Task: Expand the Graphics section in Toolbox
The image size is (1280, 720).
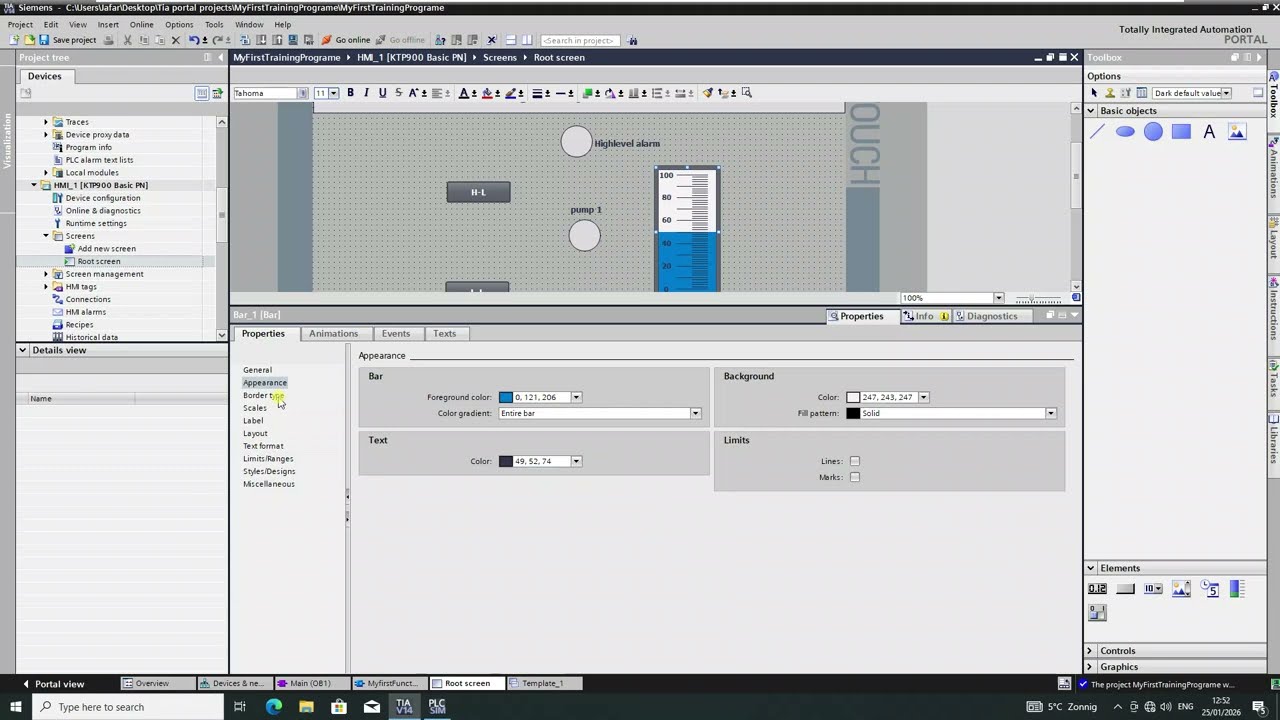Action: pyautogui.click(x=1091, y=667)
